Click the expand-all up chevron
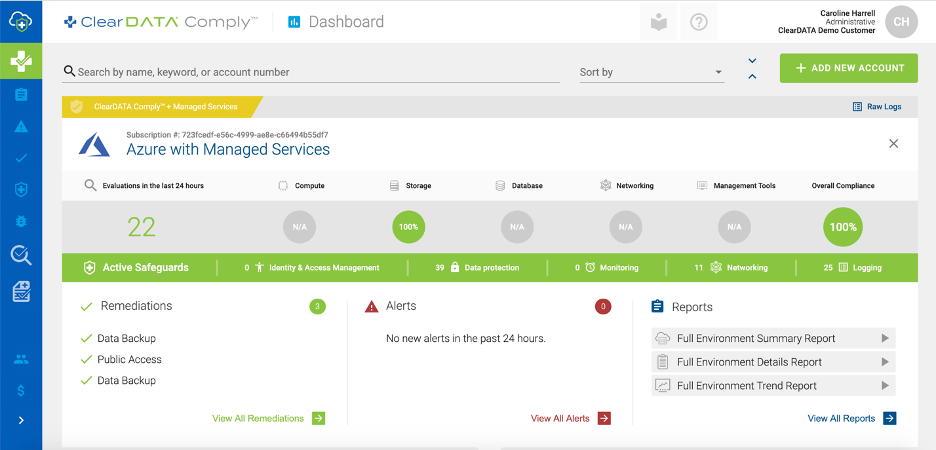The height and width of the screenshot is (450, 936). tap(752, 76)
